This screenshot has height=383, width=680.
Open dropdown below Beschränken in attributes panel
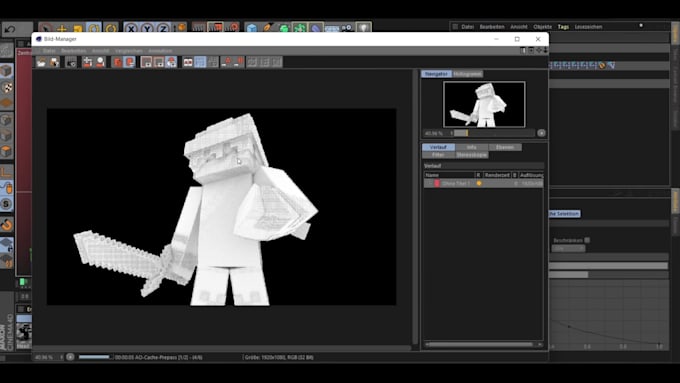568,249
